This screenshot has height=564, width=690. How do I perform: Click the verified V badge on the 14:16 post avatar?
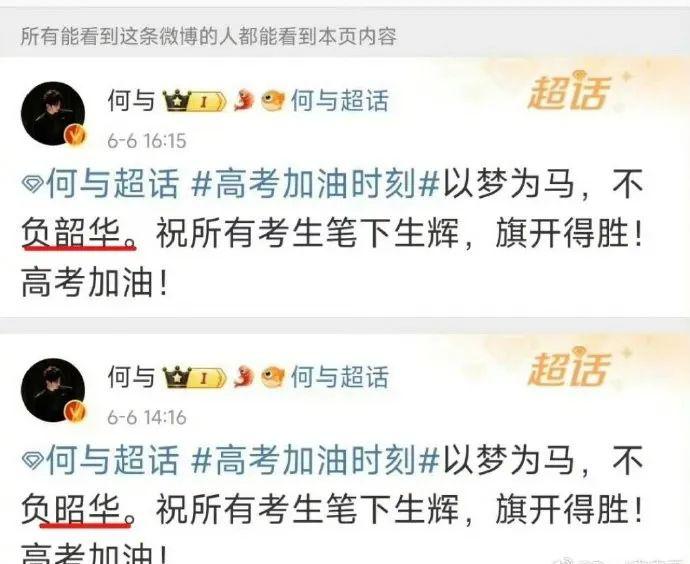[x=75, y=413]
